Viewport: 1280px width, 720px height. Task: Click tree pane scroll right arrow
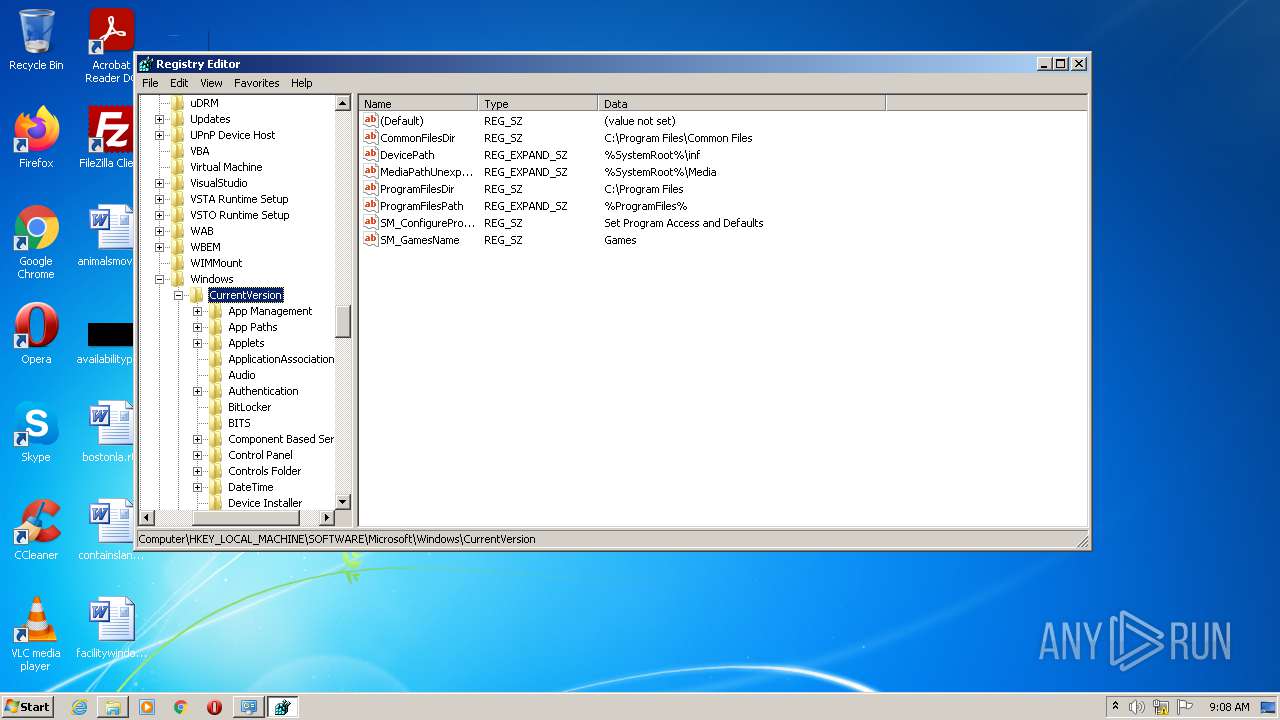[326, 517]
